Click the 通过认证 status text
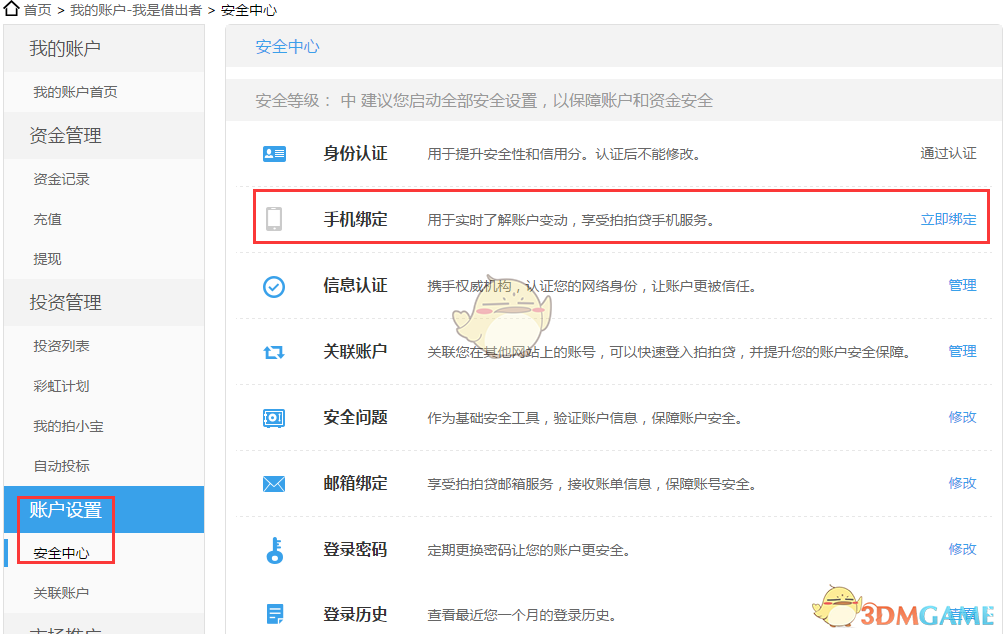The image size is (1005, 634). (x=949, y=153)
